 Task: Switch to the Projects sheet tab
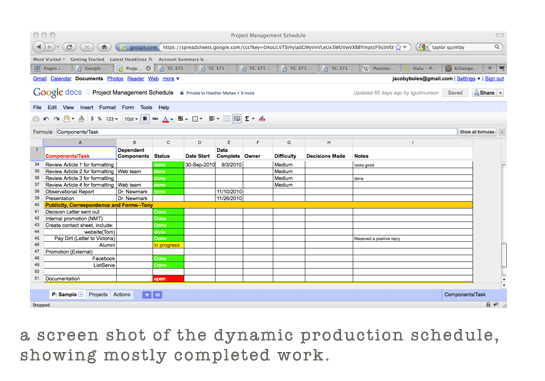(x=98, y=294)
